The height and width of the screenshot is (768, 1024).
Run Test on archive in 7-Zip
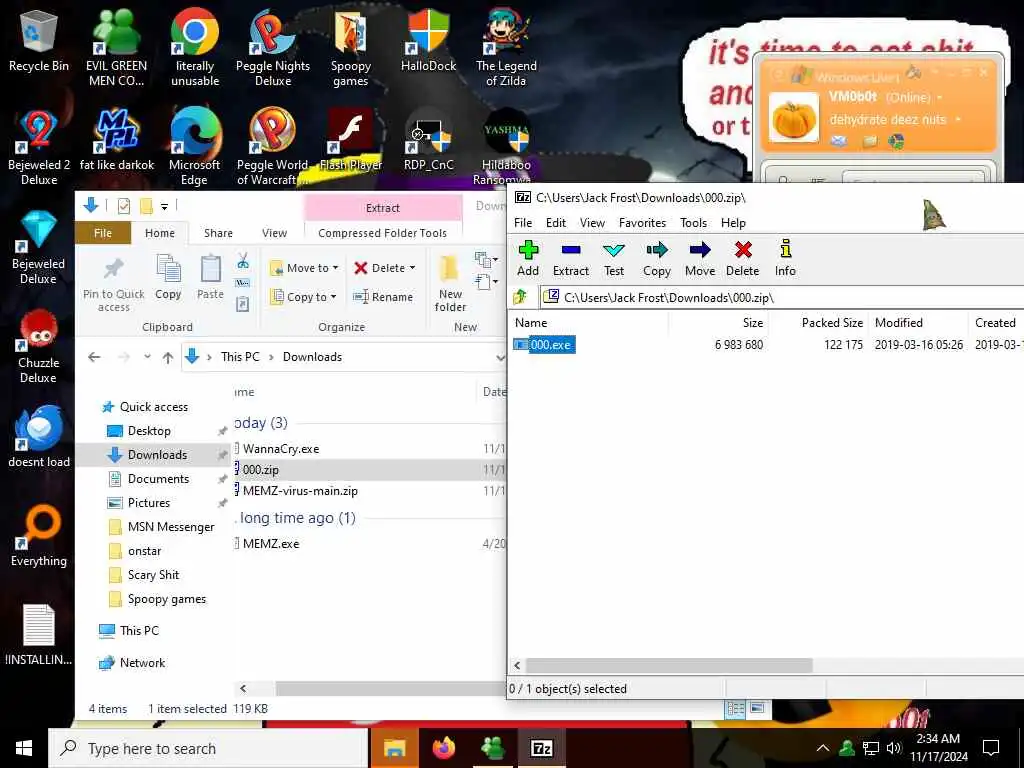pyautogui.click(x=614, y=259)
